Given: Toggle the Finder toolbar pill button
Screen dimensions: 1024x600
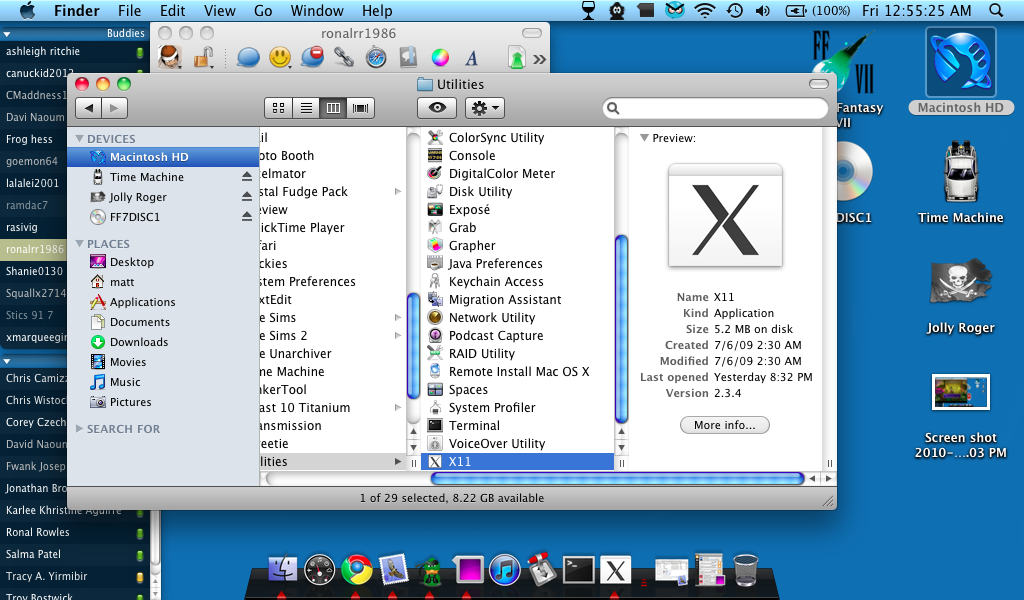Looking at the screenshot, I should tap(818, 84).
